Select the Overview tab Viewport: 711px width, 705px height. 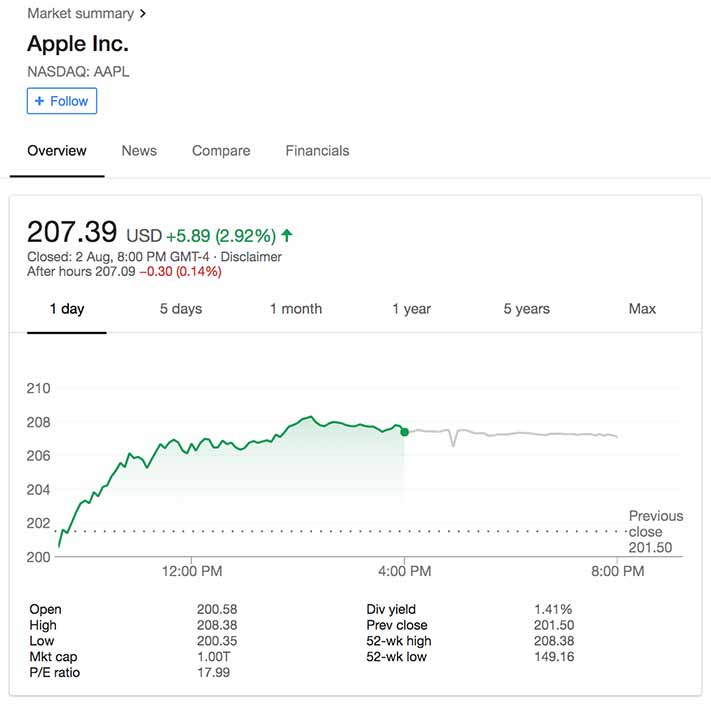point(57,151)
